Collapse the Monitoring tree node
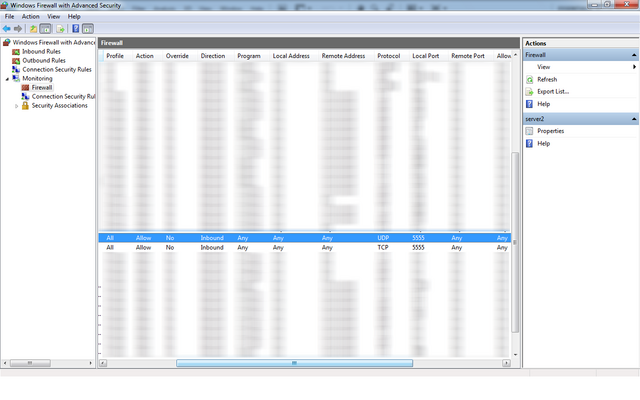640x400 pixels. 7,79
